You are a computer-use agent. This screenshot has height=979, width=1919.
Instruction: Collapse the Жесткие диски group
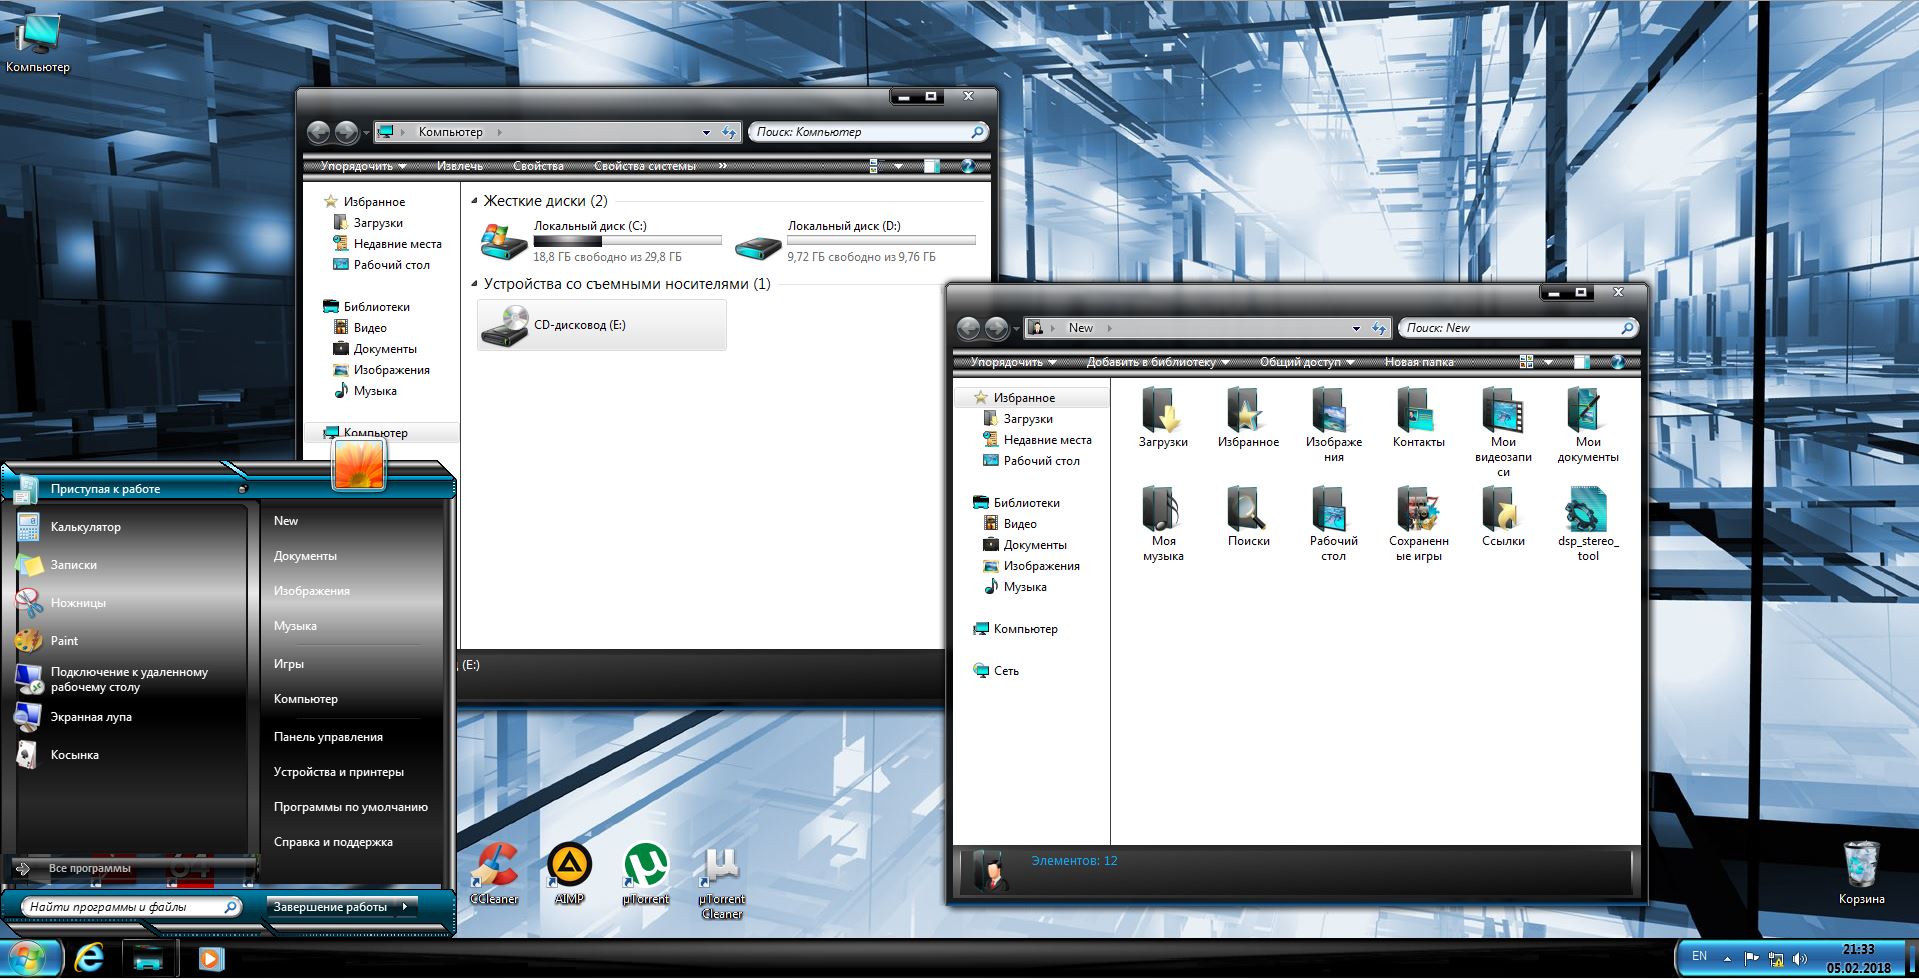[475, 201]
